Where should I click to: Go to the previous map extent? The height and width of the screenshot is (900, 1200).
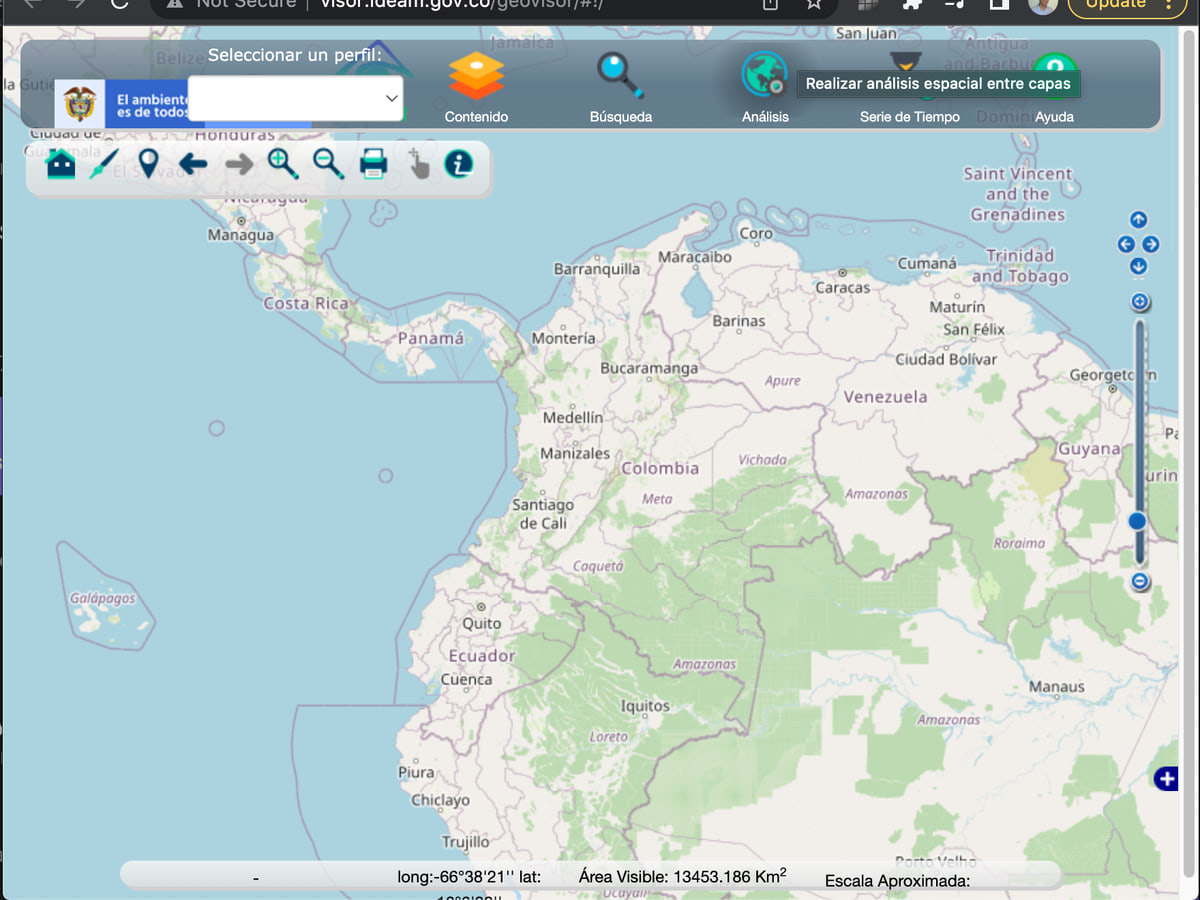(193, 163)
